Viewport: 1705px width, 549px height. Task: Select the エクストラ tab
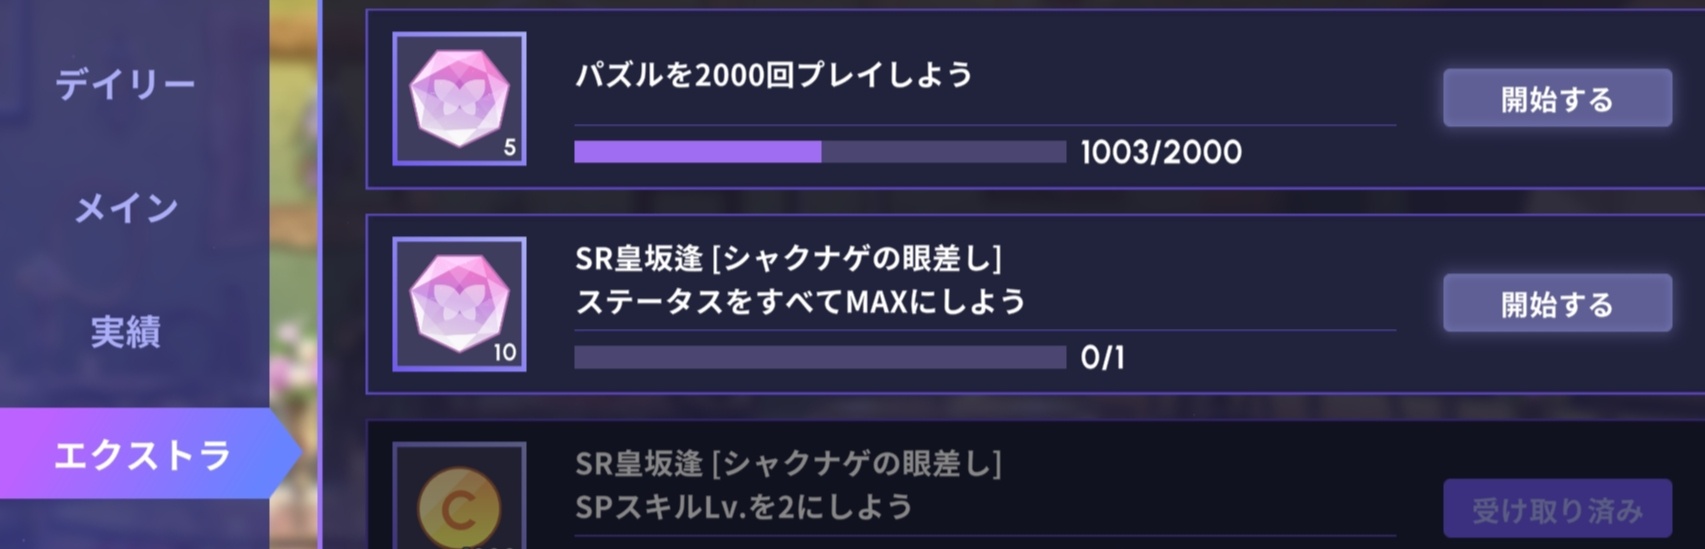pos(142,454)
